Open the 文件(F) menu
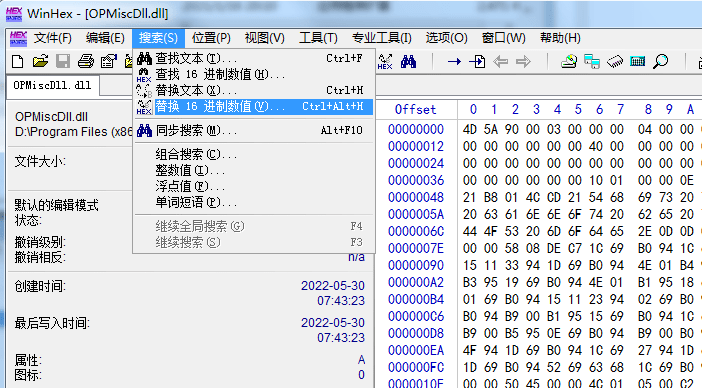The image size is (702, 388). point(53,38)
